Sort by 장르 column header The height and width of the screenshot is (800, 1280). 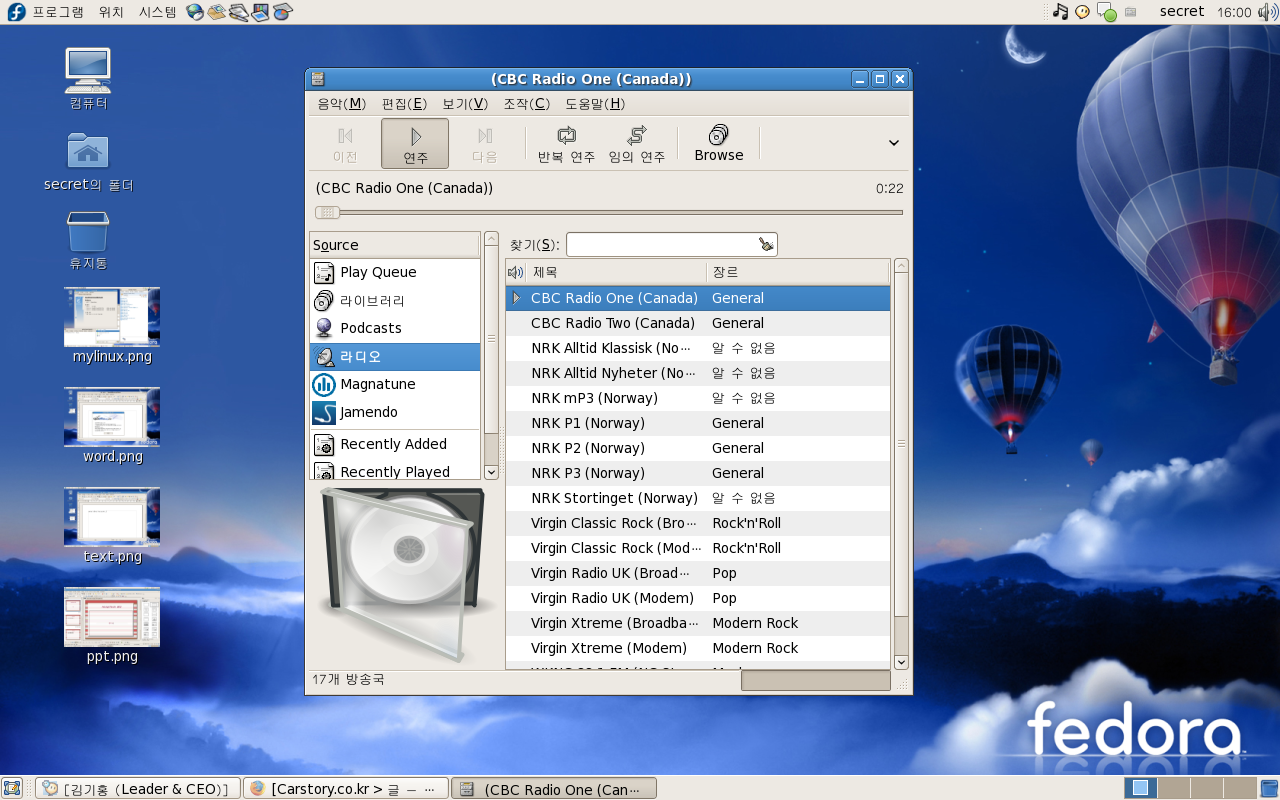coord(797,272)
